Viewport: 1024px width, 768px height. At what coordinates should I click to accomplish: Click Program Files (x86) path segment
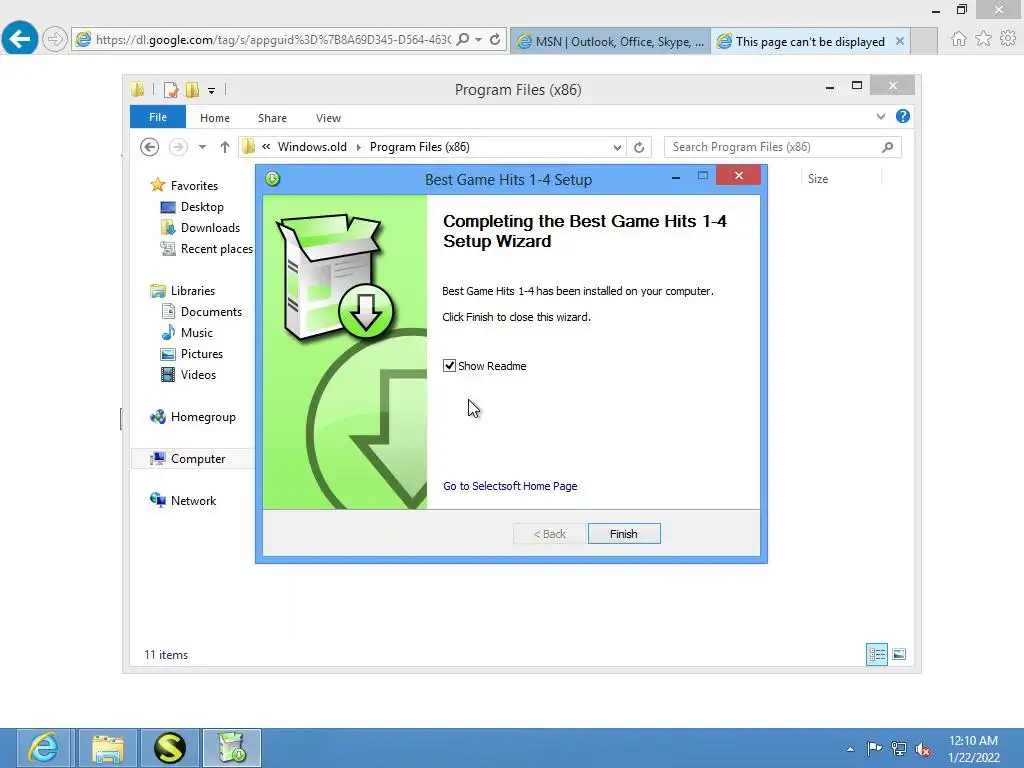point(419,147)
